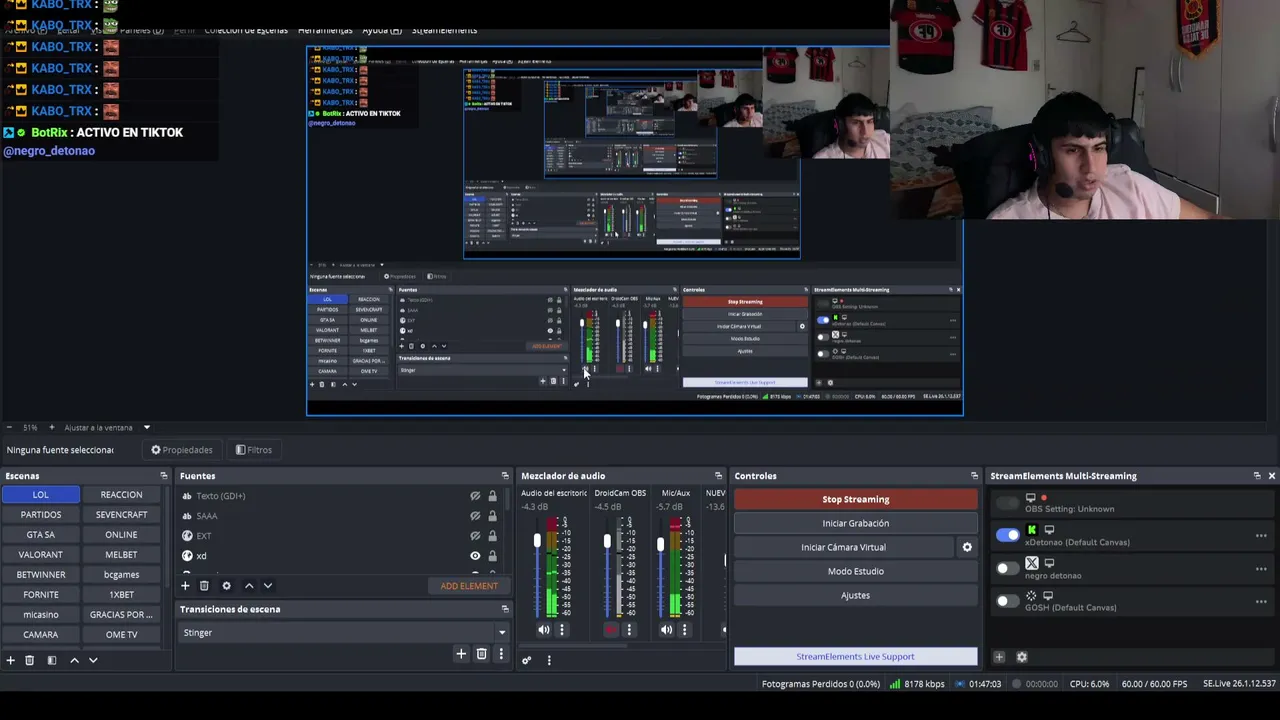Move scene down with the Escenas down arrow

click(93, 660)
